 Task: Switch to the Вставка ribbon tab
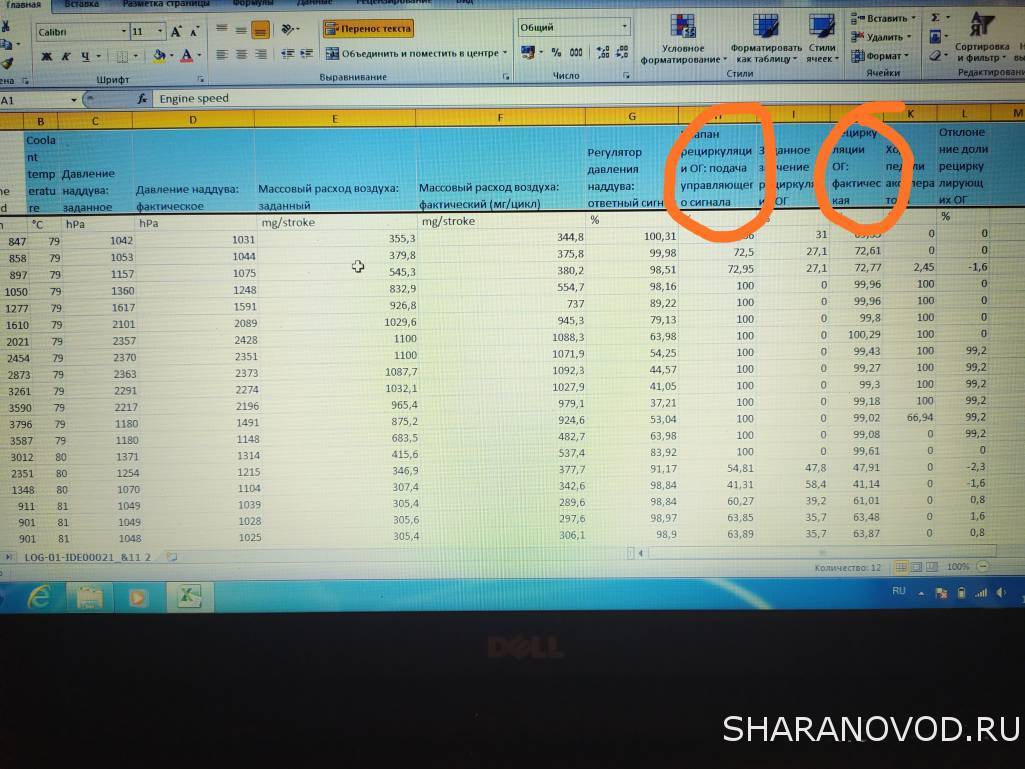(81, 4)
